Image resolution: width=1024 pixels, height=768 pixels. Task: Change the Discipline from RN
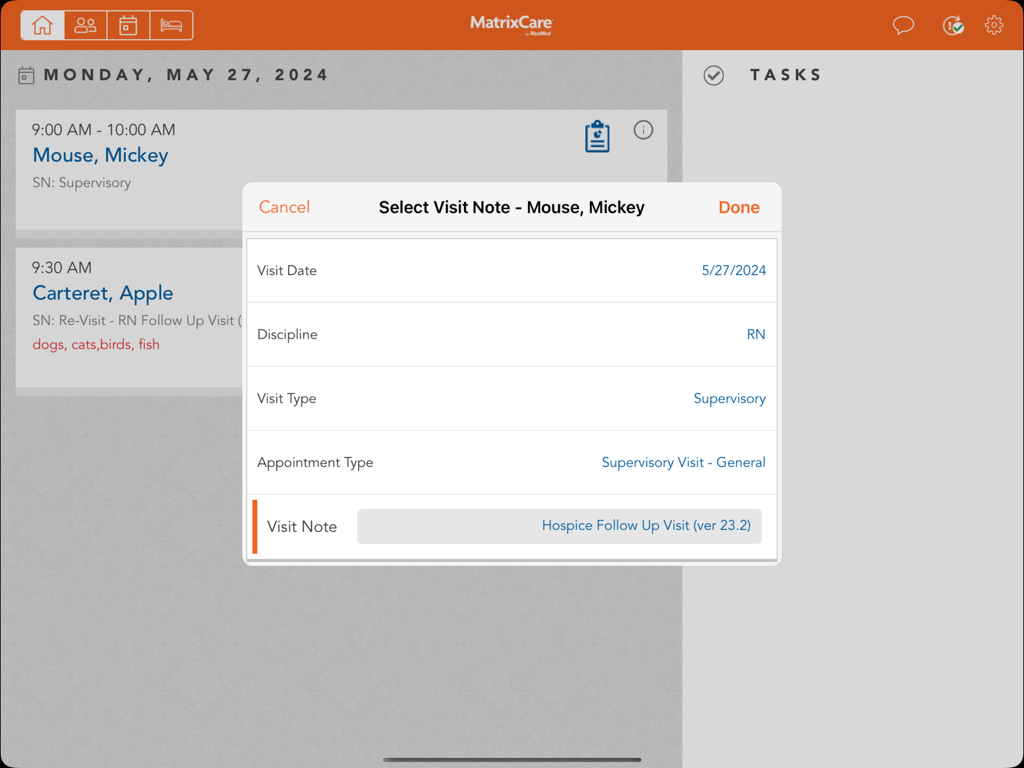[756, 334]
